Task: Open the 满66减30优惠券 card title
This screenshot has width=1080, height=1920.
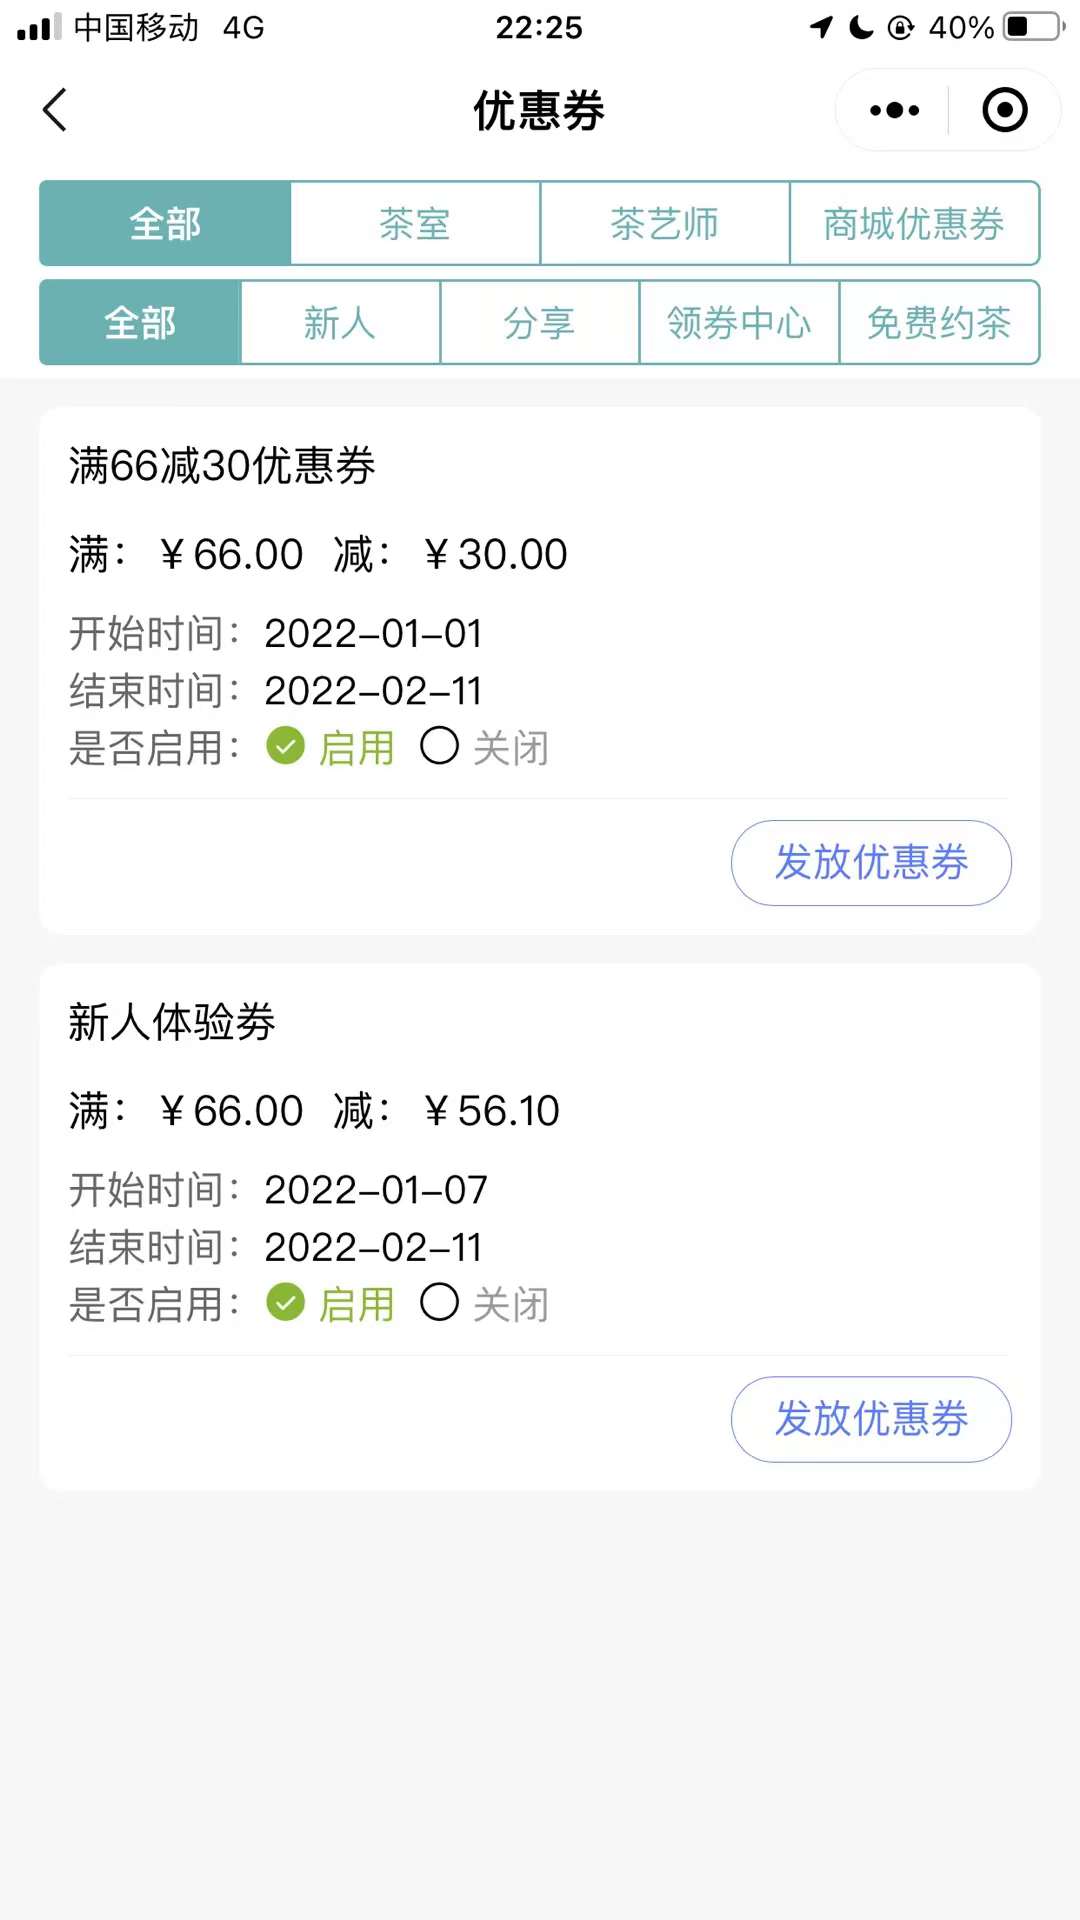Action: [222, 466]
